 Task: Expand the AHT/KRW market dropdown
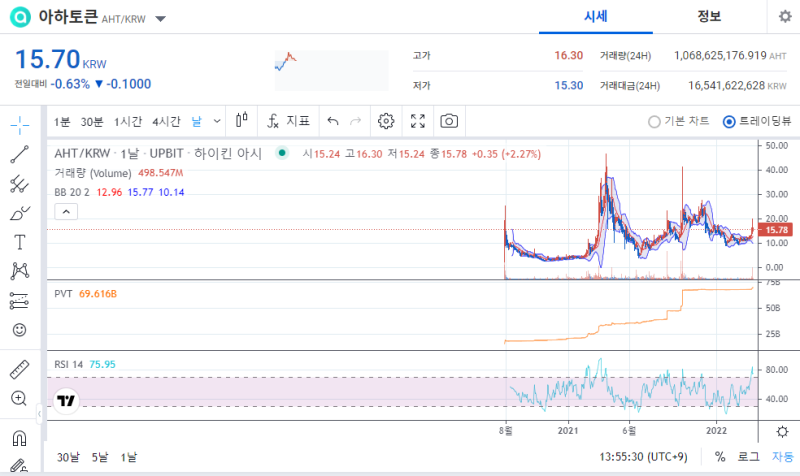(161, 19)
